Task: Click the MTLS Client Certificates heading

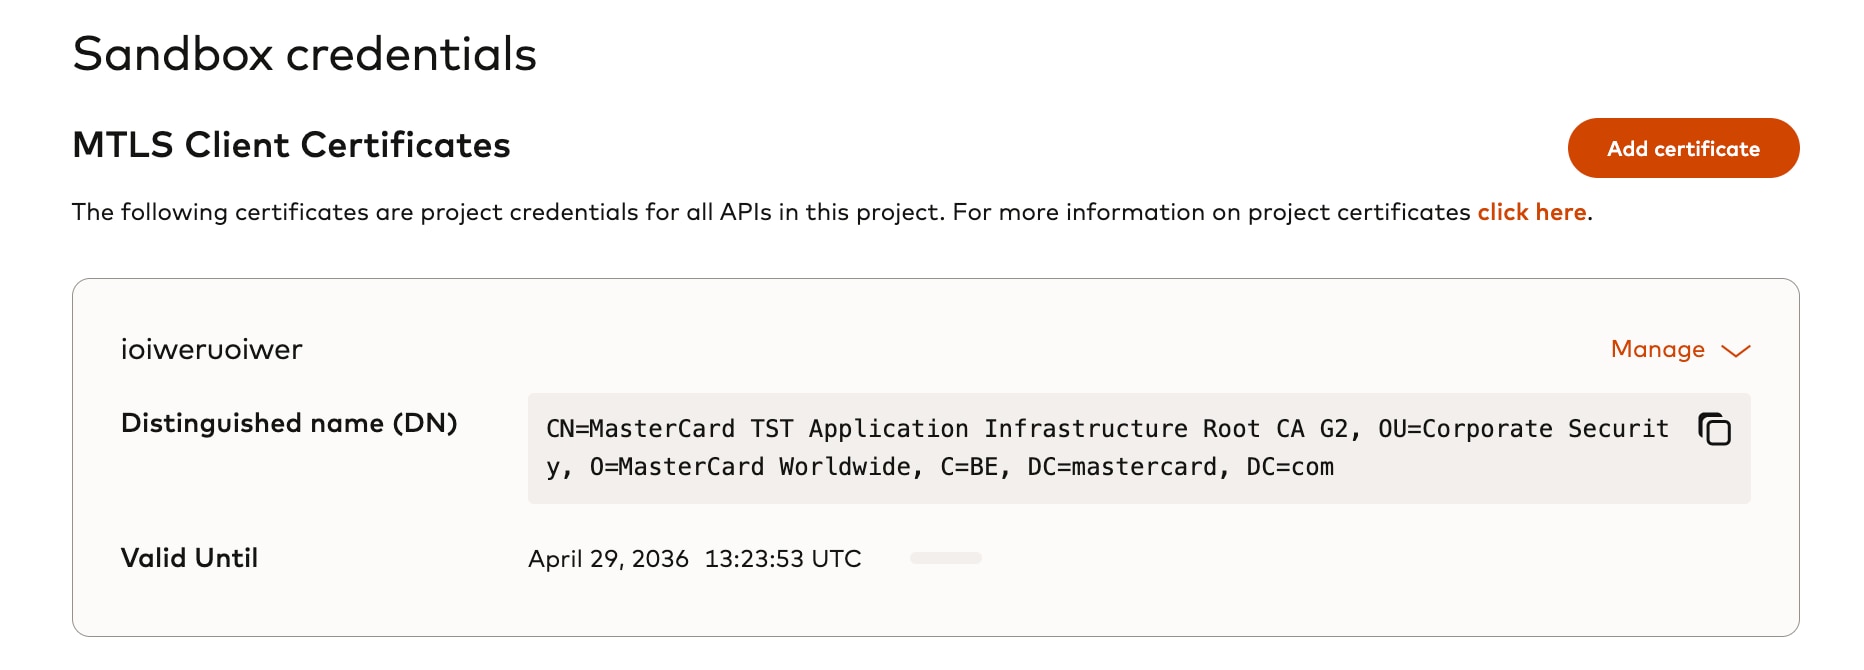Action: click(291, 145)
